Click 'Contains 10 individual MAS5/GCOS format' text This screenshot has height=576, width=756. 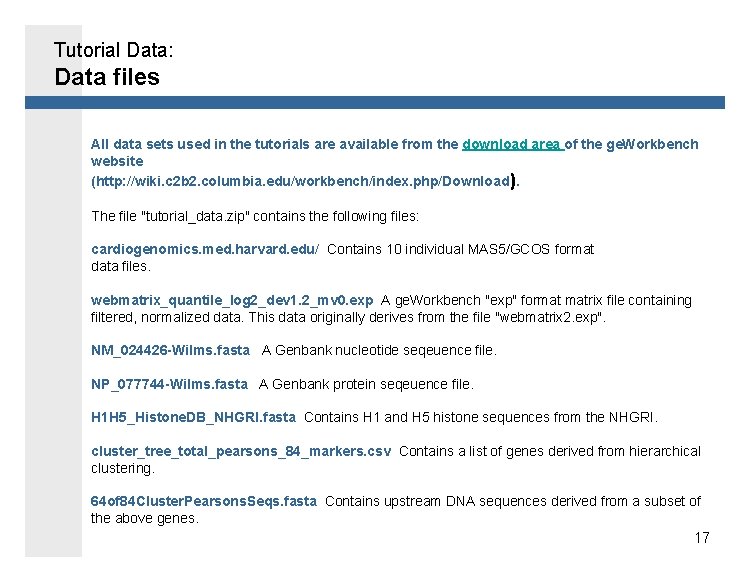point(460,249)
